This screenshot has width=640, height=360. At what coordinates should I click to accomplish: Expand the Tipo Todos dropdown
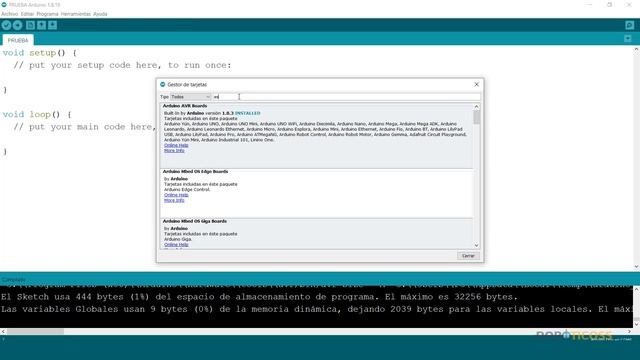[x=191, y=97]
